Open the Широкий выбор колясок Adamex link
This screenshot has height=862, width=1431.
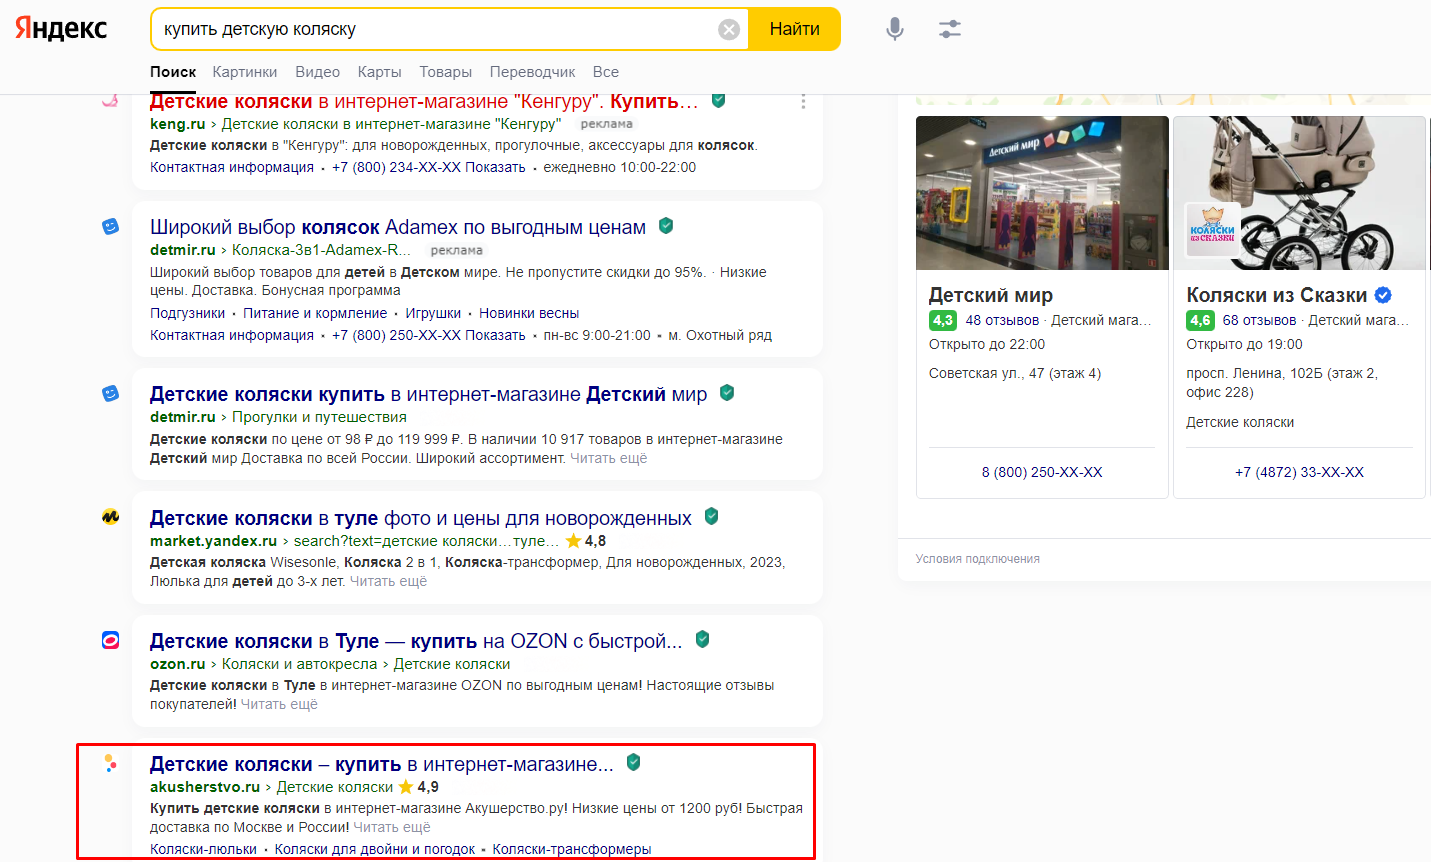click(x=398, y=227)
